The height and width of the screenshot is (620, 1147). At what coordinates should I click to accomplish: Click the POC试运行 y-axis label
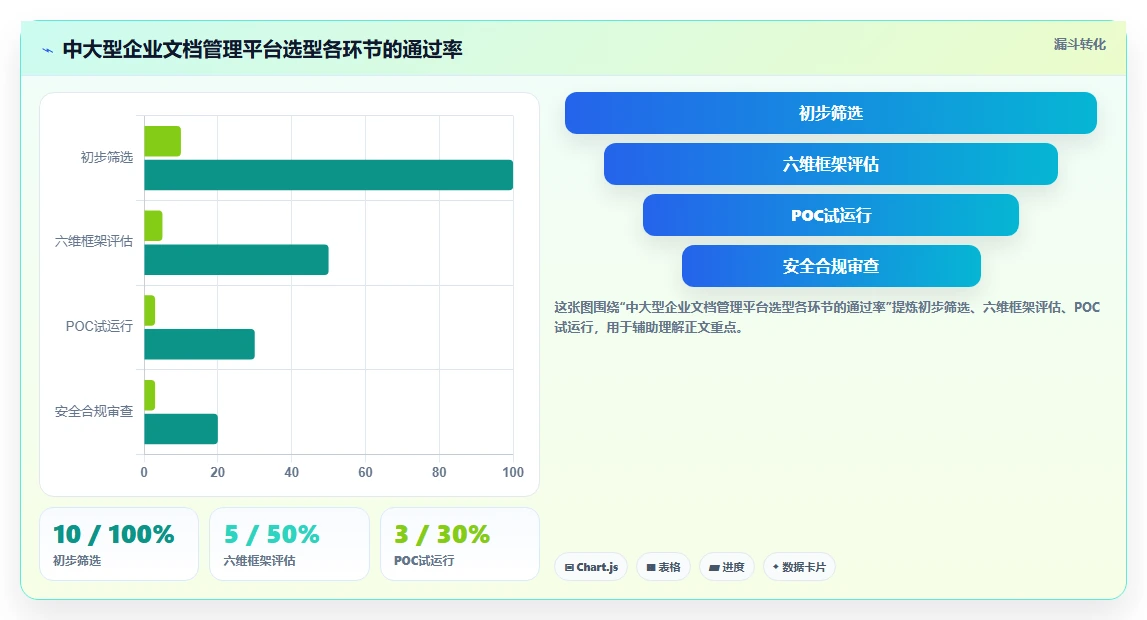[99, 326]
